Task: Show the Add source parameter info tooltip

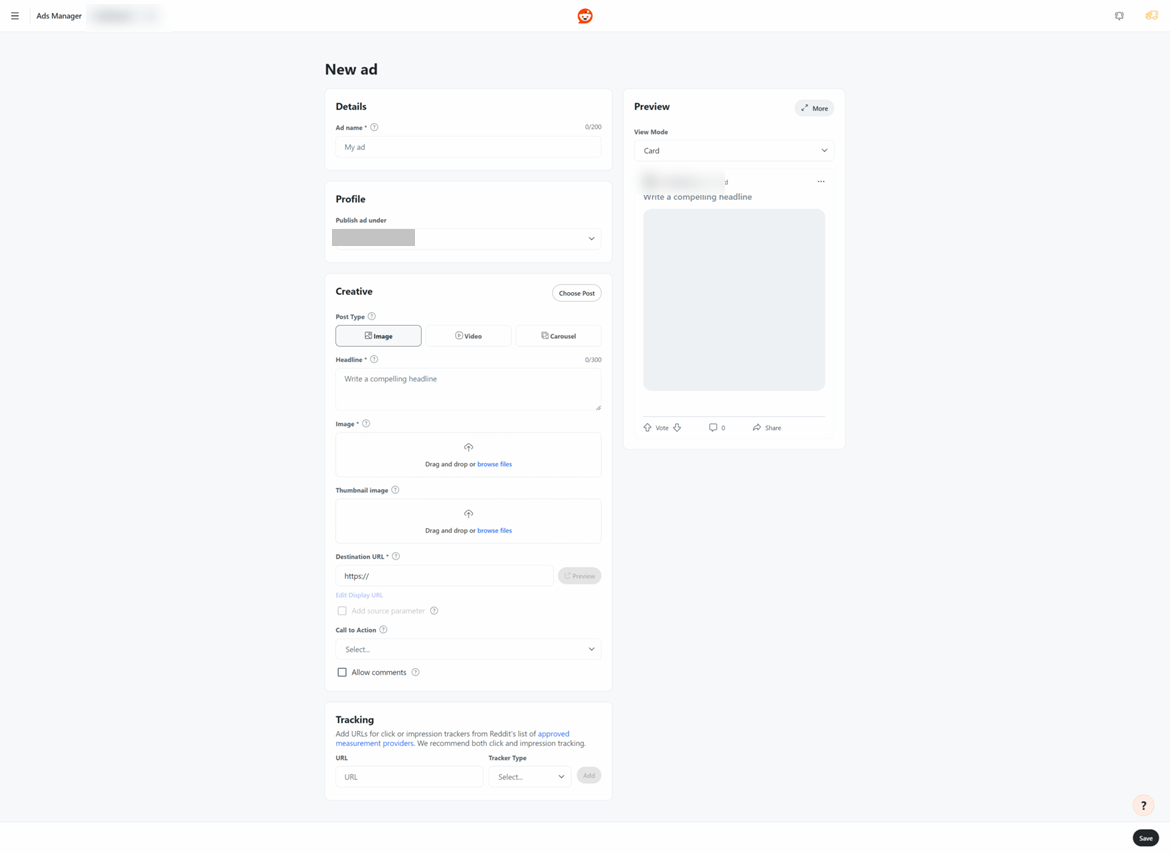Action: tap(434, 611)
